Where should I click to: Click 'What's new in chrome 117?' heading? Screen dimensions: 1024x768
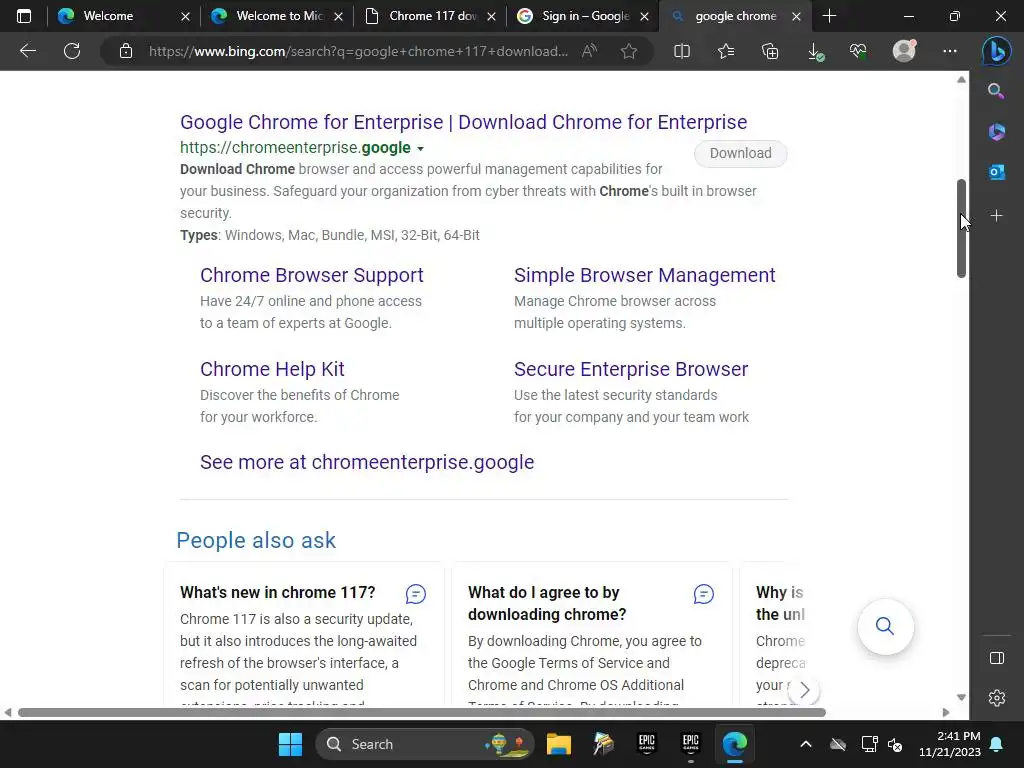click(x=278, y=592)
